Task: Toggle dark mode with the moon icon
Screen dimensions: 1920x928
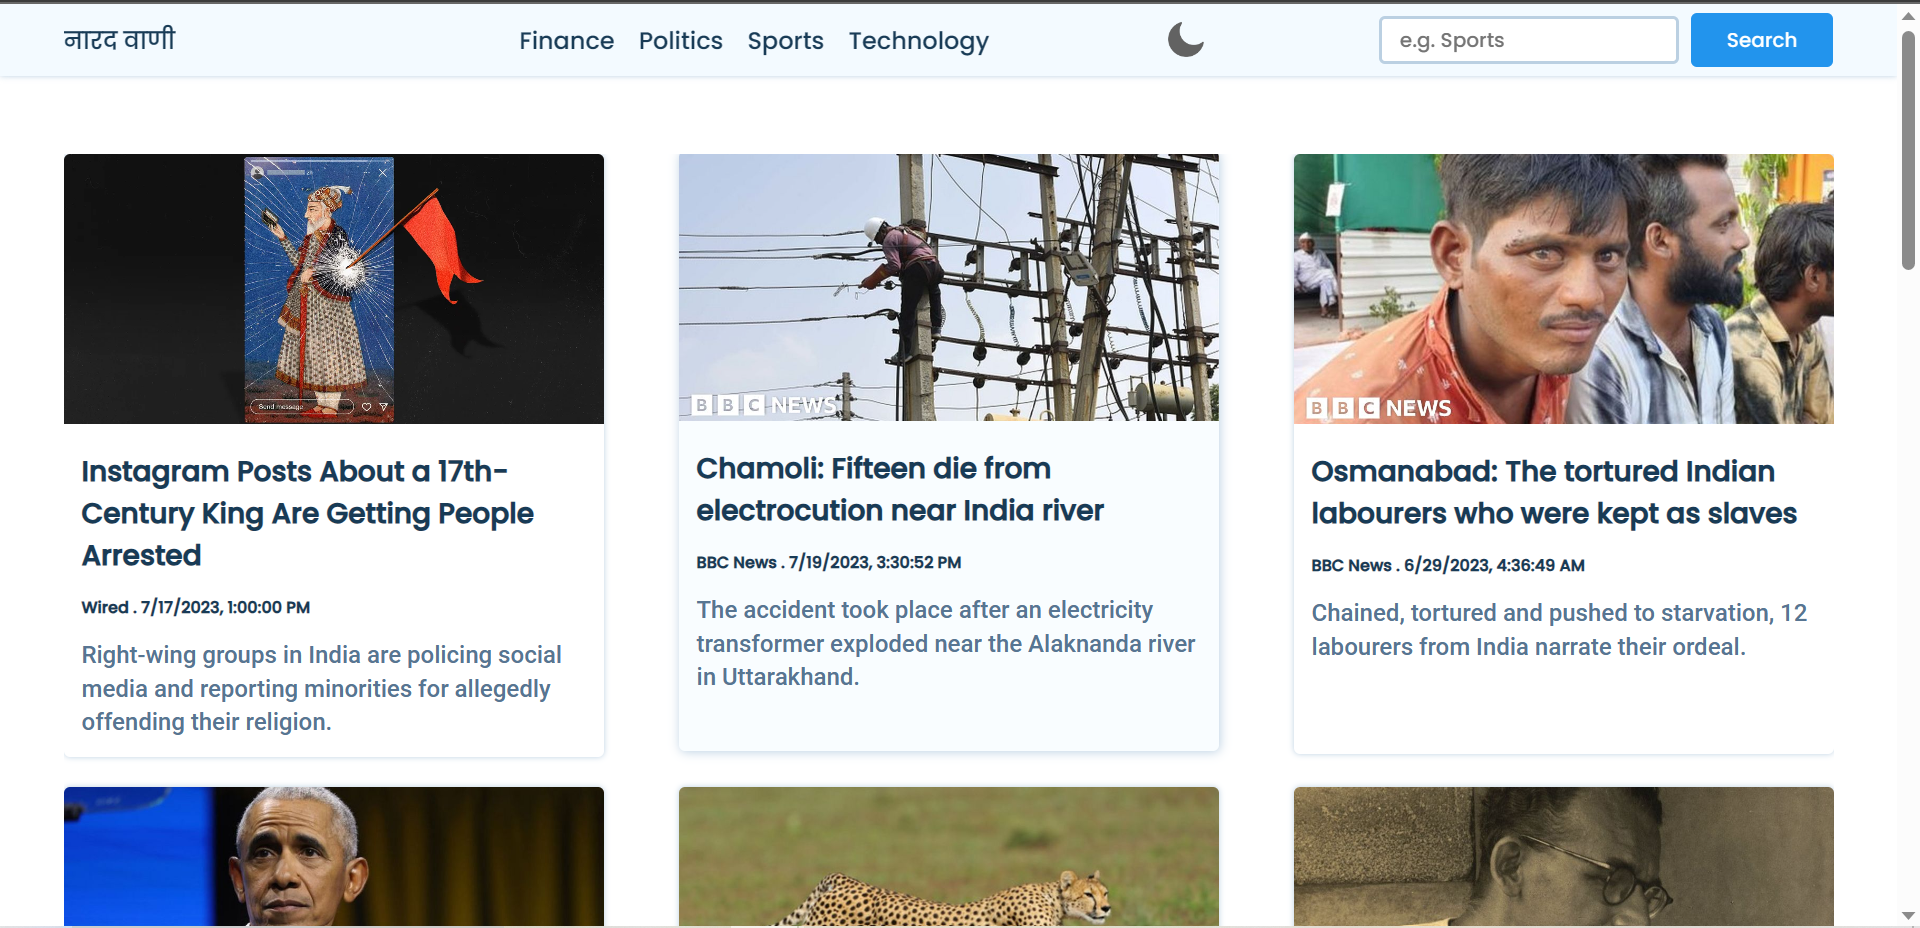Action: [x=1185, y=40]
